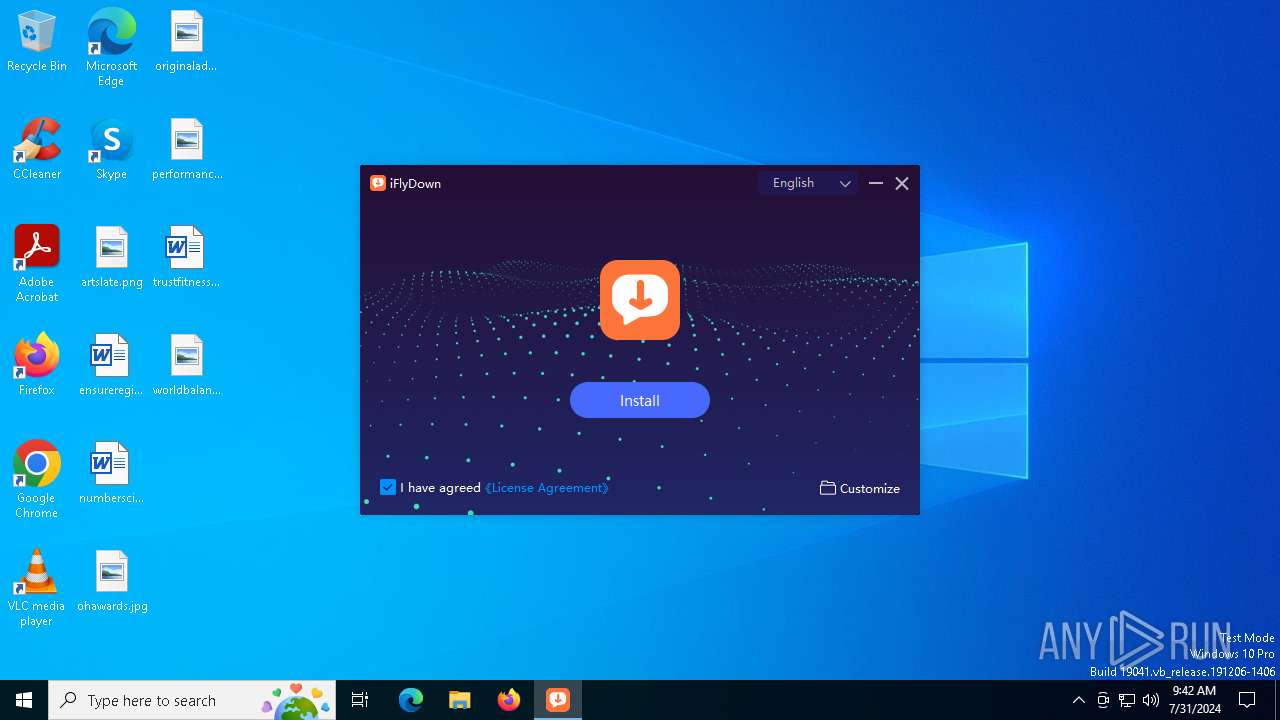Open the volume speaker tray icon

1151,700
